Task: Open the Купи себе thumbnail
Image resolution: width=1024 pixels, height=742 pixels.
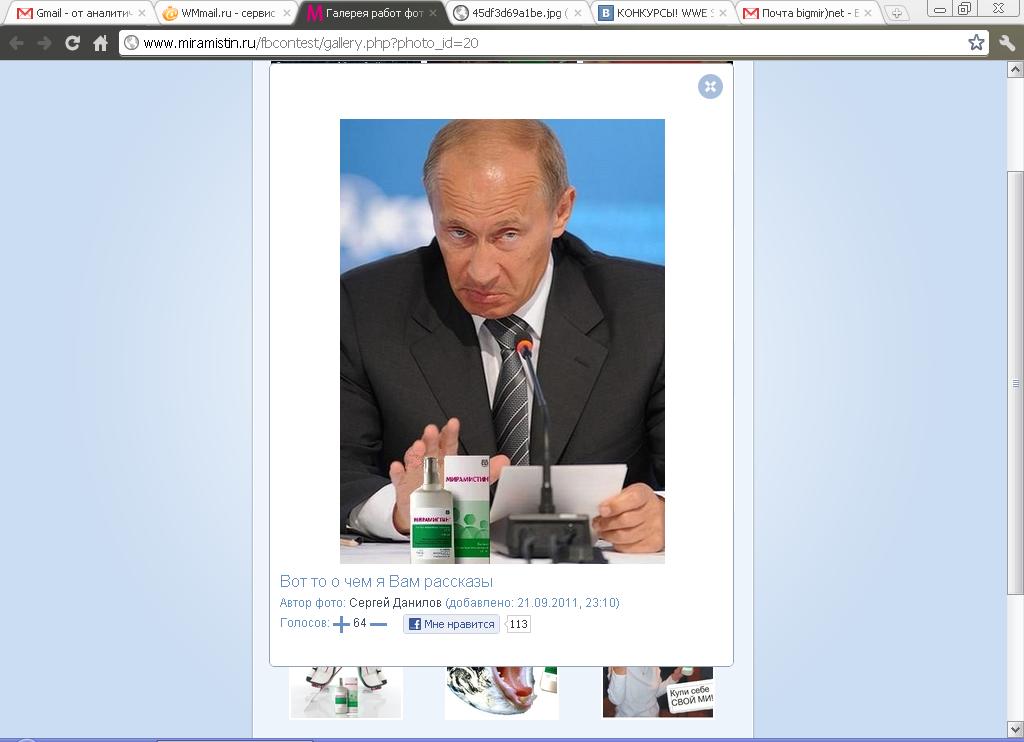Action: (658, 692)
